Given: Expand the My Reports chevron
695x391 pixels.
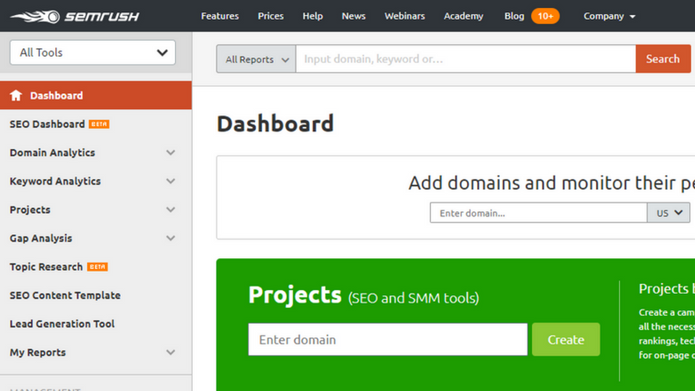Looking at the screenshot, I should [x=171, y=352].
